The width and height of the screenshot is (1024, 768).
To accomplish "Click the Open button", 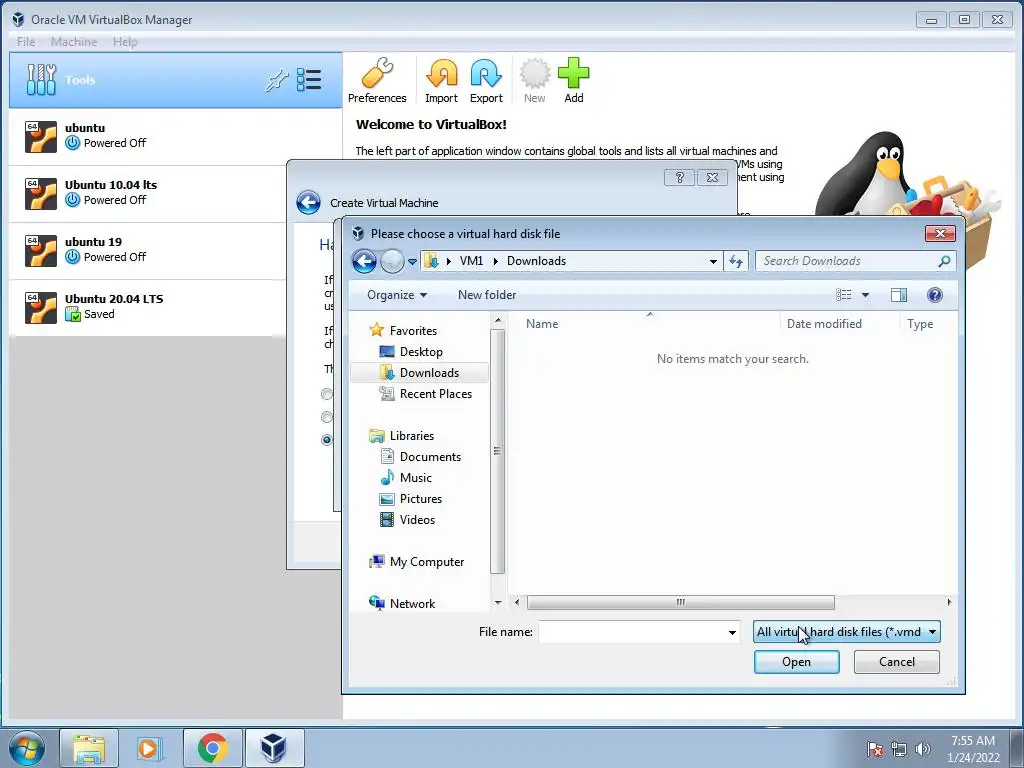I will 797,662.
